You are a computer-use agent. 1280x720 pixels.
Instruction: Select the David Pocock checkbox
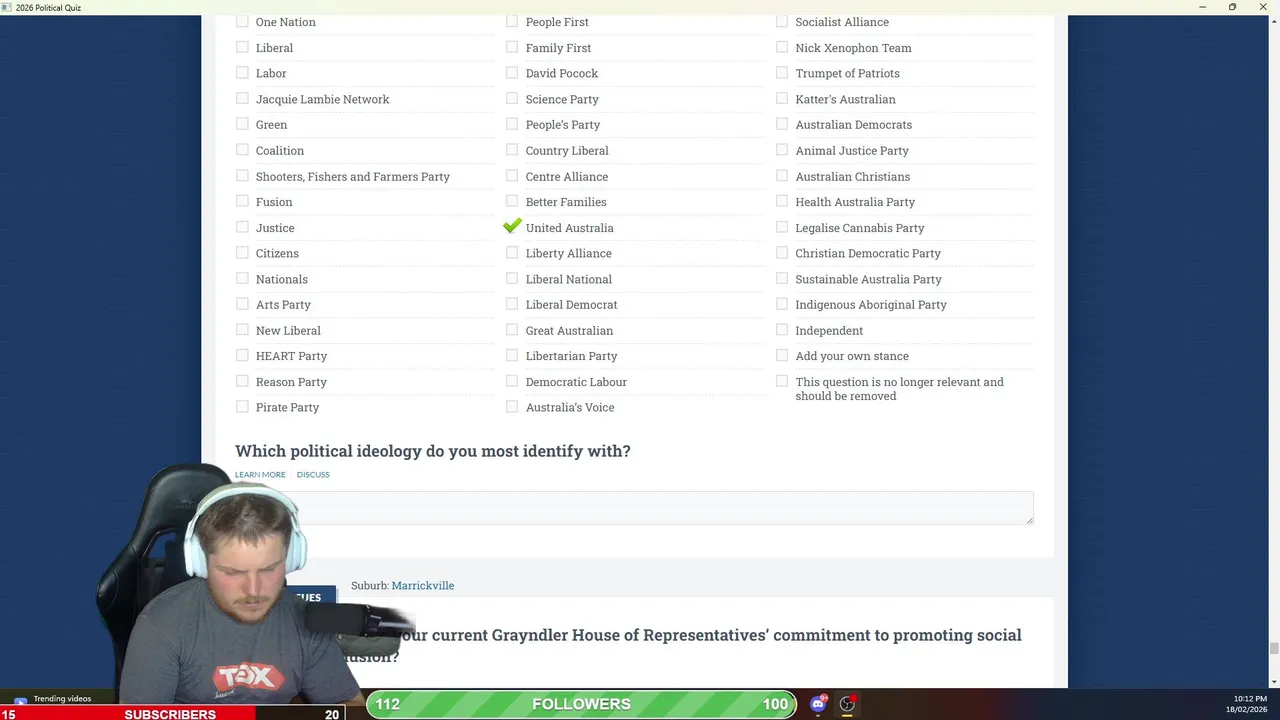[x=512, y=73]
